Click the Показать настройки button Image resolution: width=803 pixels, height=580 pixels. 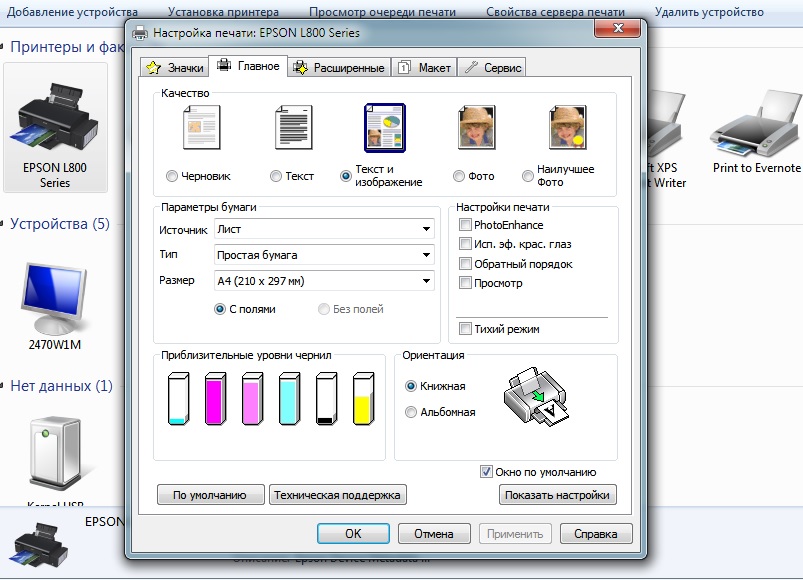coord(557,495)
